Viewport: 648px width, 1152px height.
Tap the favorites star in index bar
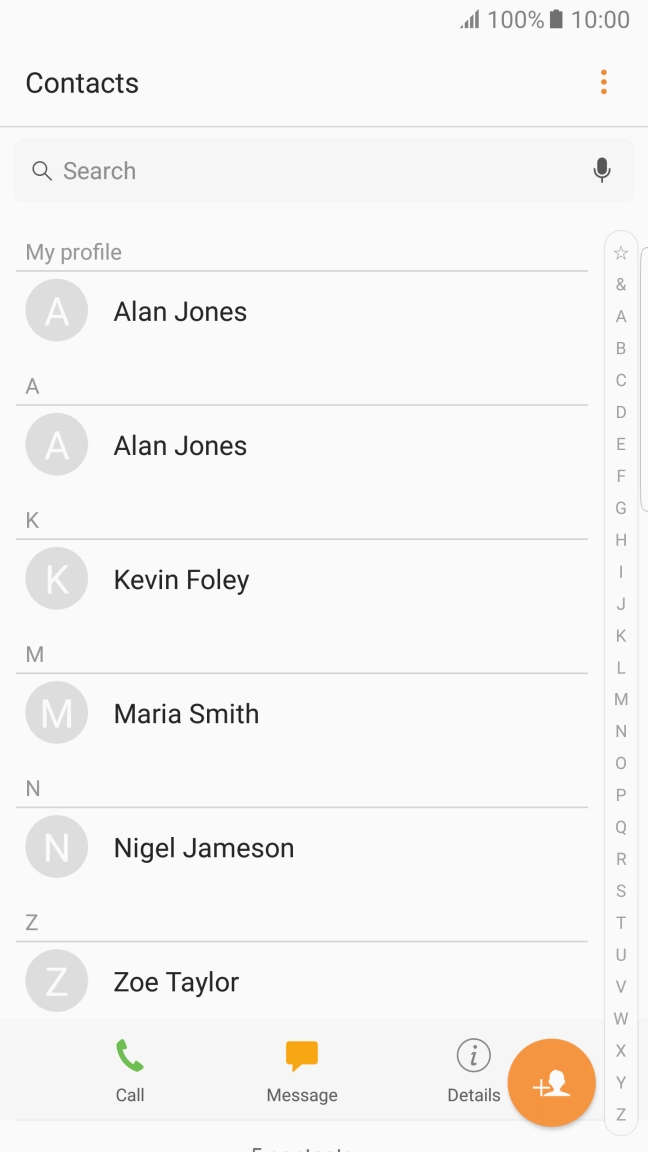click(621, 253)
